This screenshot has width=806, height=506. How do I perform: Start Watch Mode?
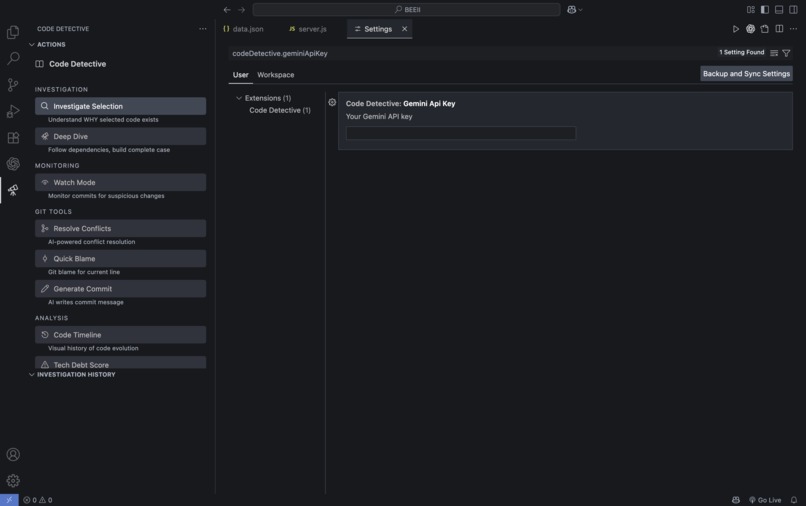click(120, 182)
